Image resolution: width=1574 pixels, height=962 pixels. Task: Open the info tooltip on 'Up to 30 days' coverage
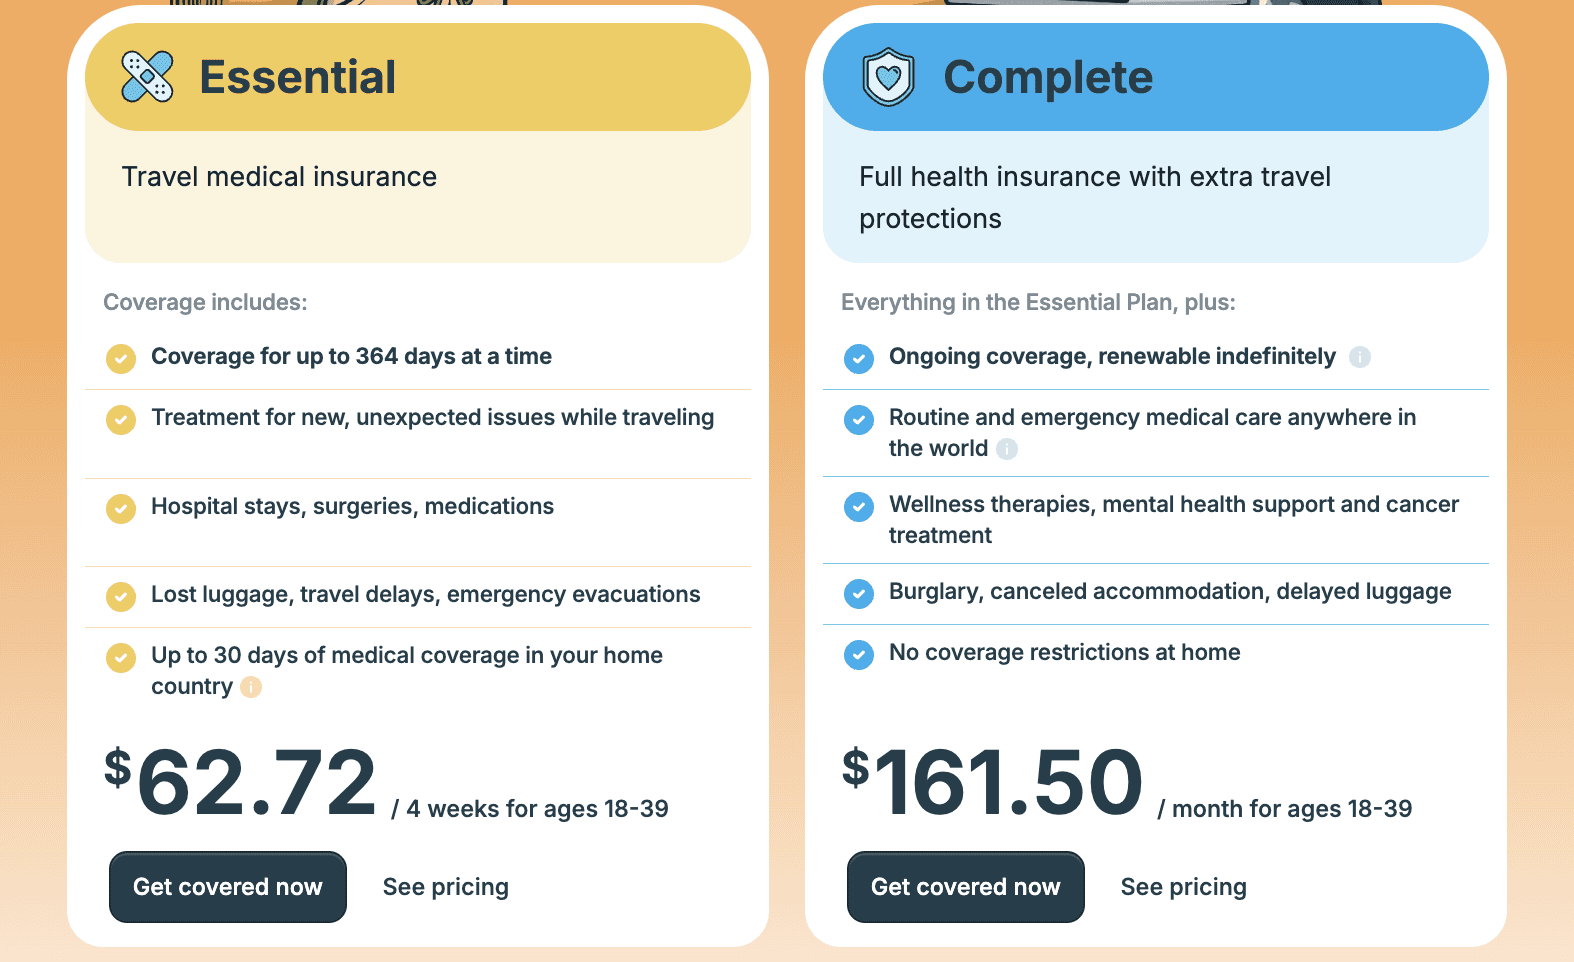(x=251, y=687)
